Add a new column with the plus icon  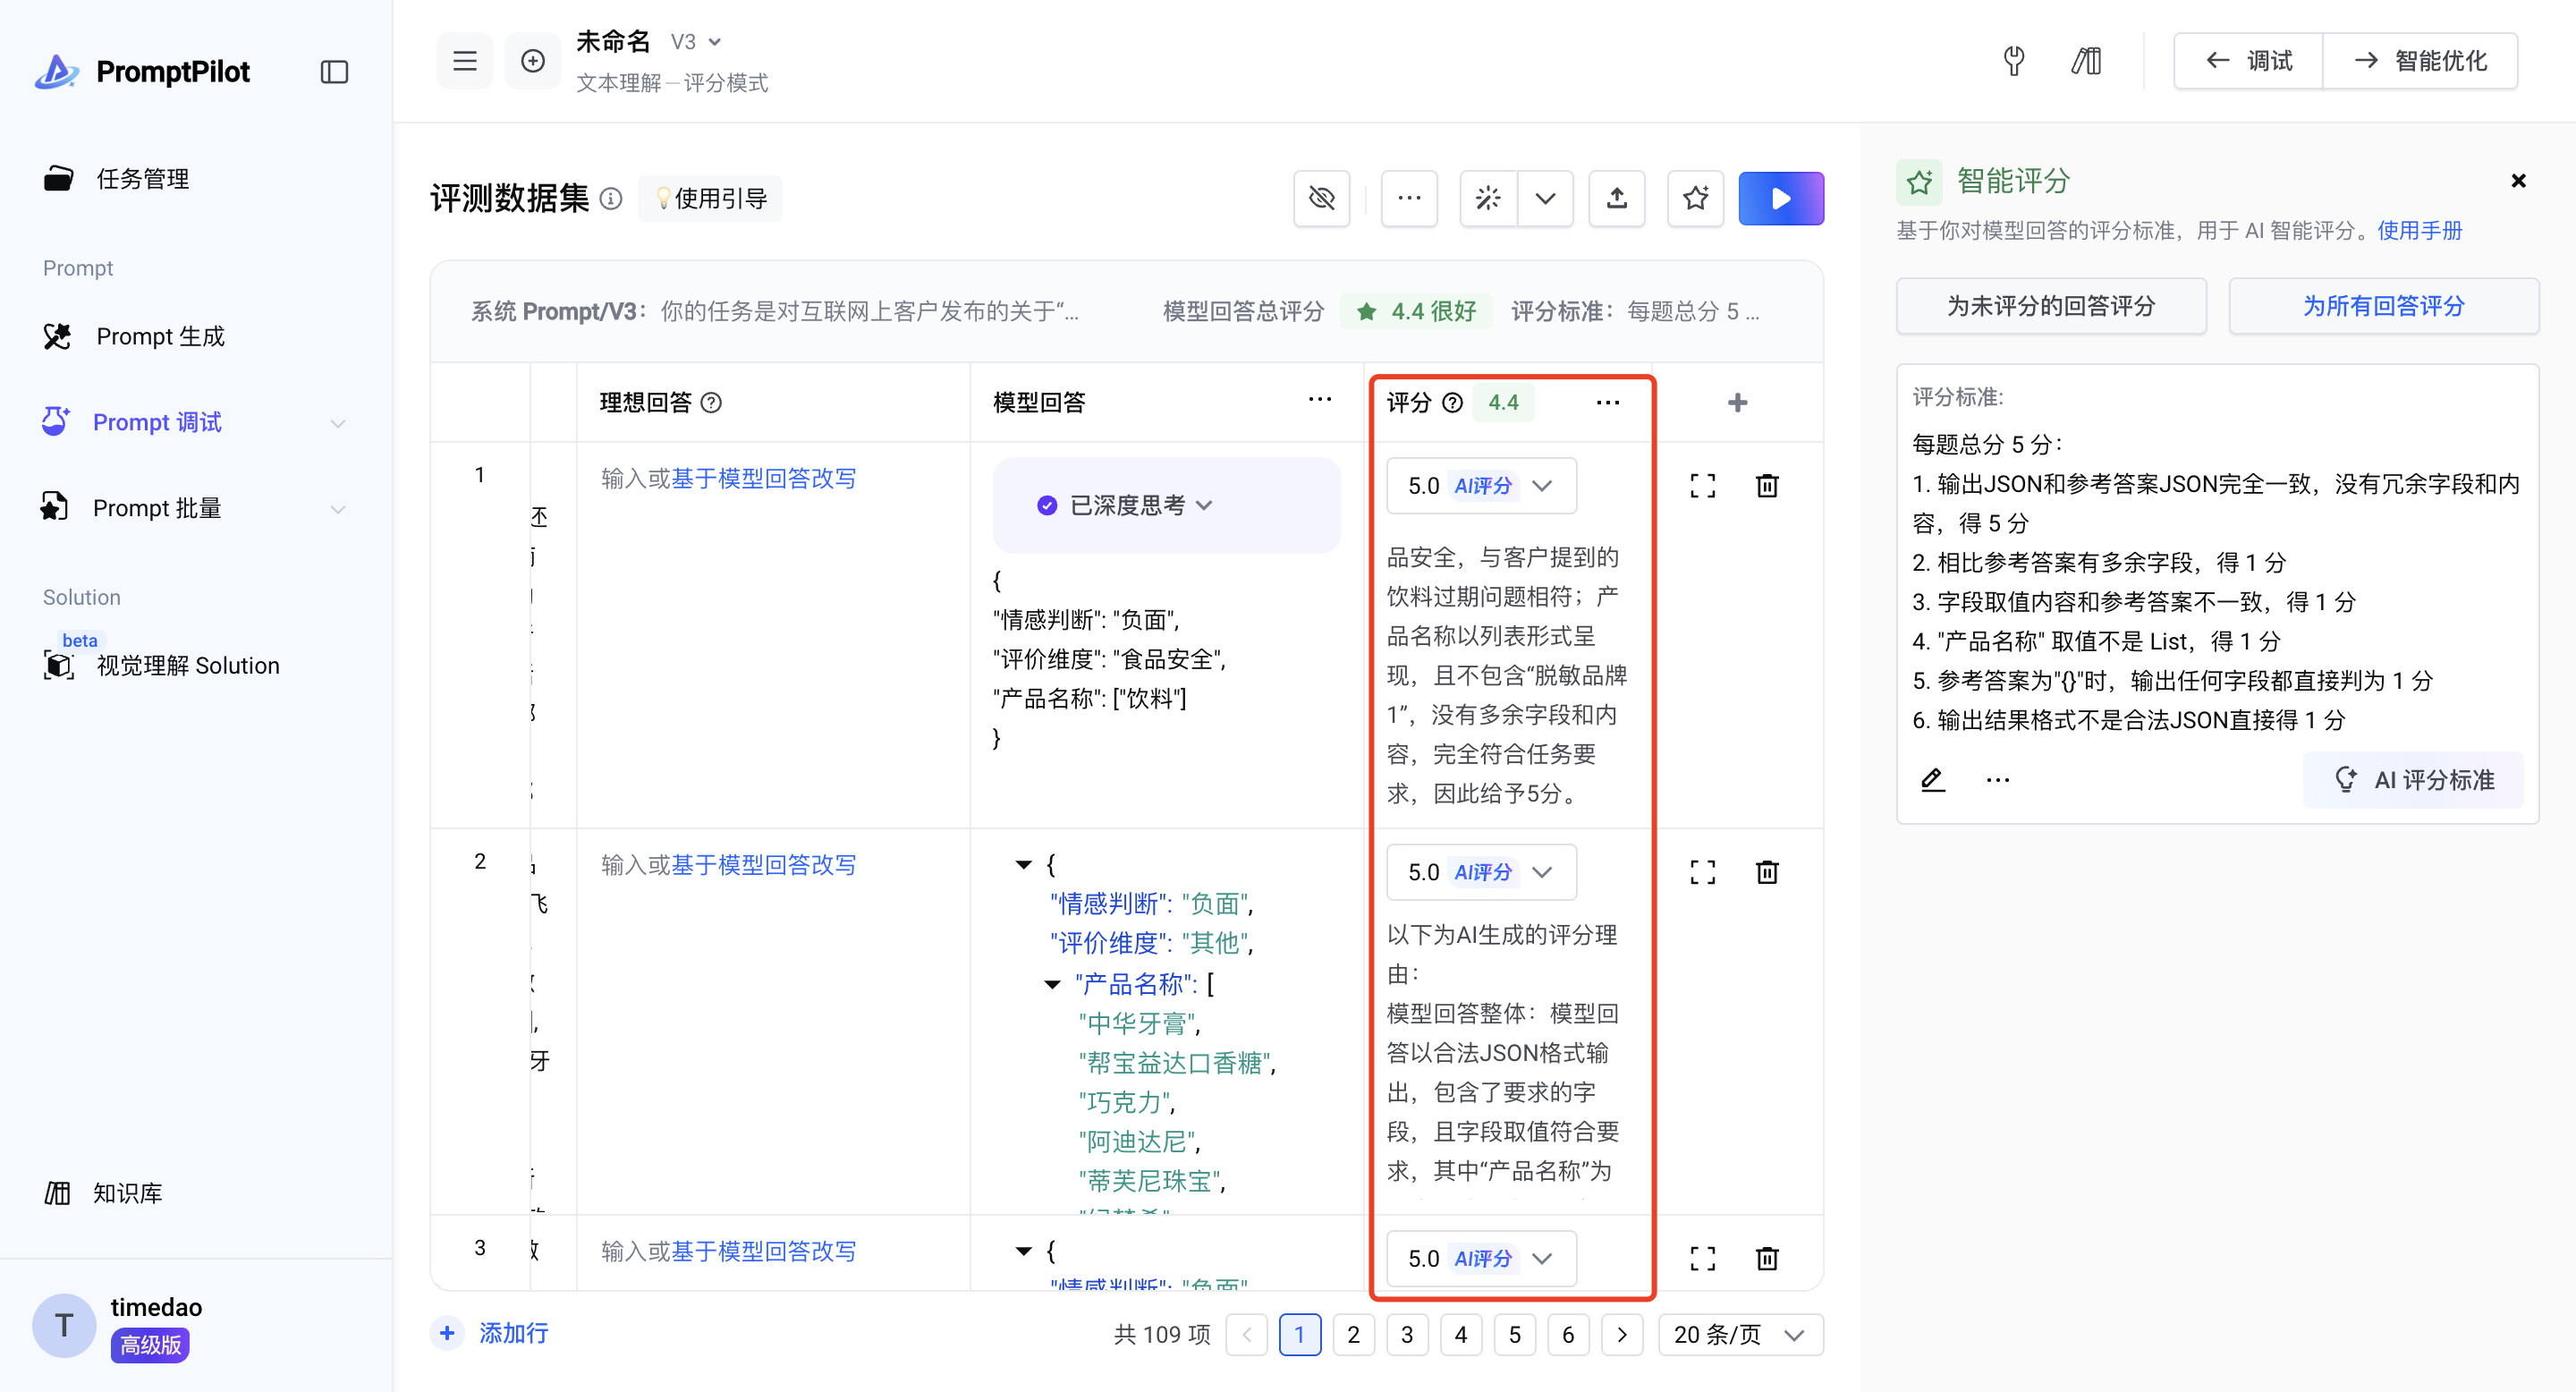click(1737, 402)
